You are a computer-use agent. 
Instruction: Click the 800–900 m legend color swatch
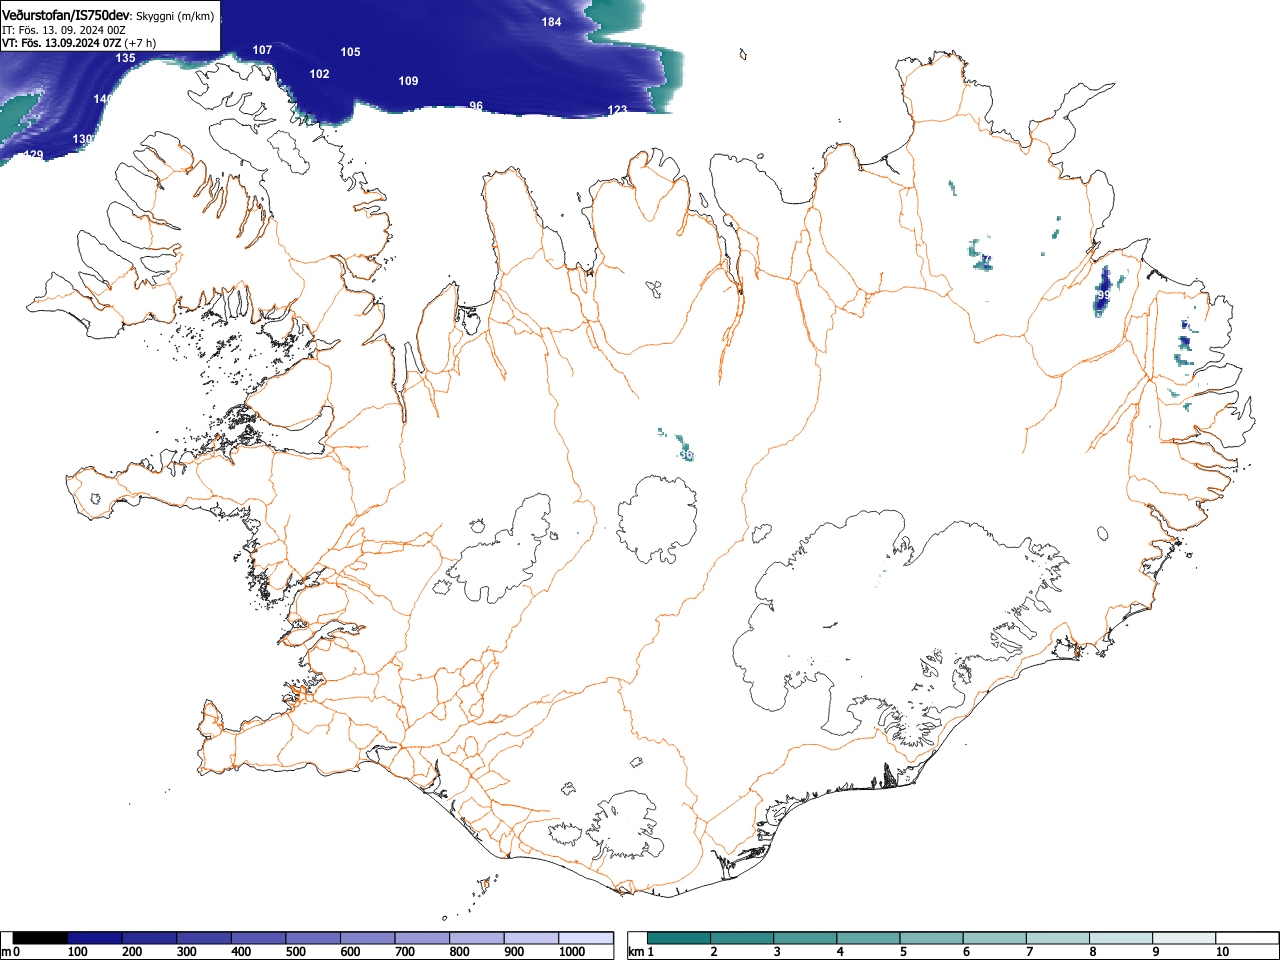(477, 938)
